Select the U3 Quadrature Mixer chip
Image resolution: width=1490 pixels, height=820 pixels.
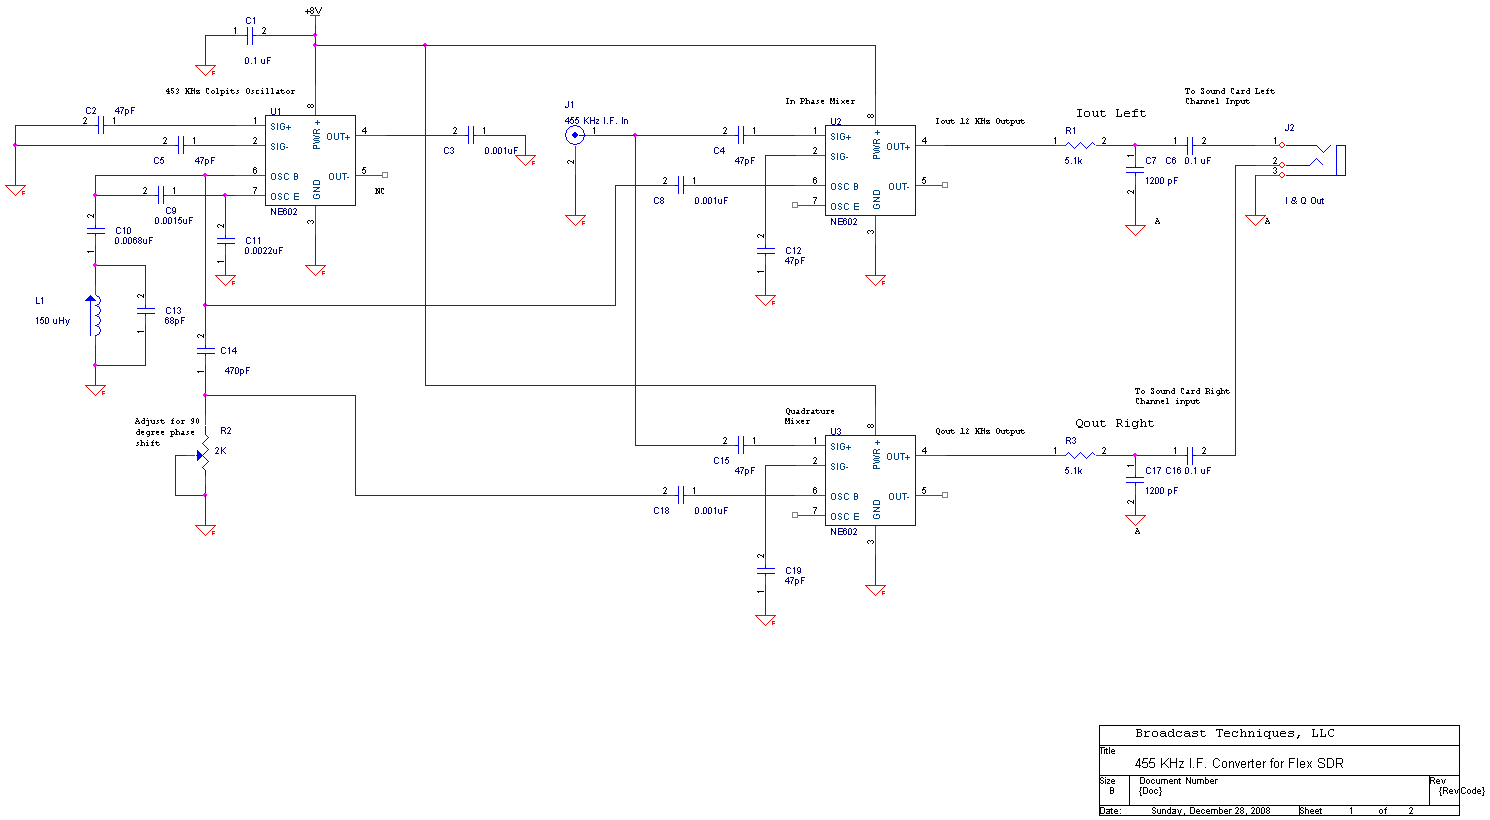click(870, 480)
